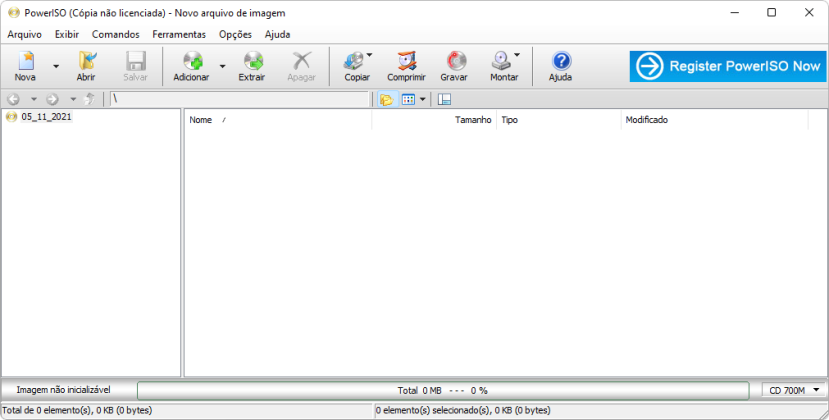Expand the Montar dropdown arrow
The width and height of the screenshot is (829, 420).
coord(517,54)
